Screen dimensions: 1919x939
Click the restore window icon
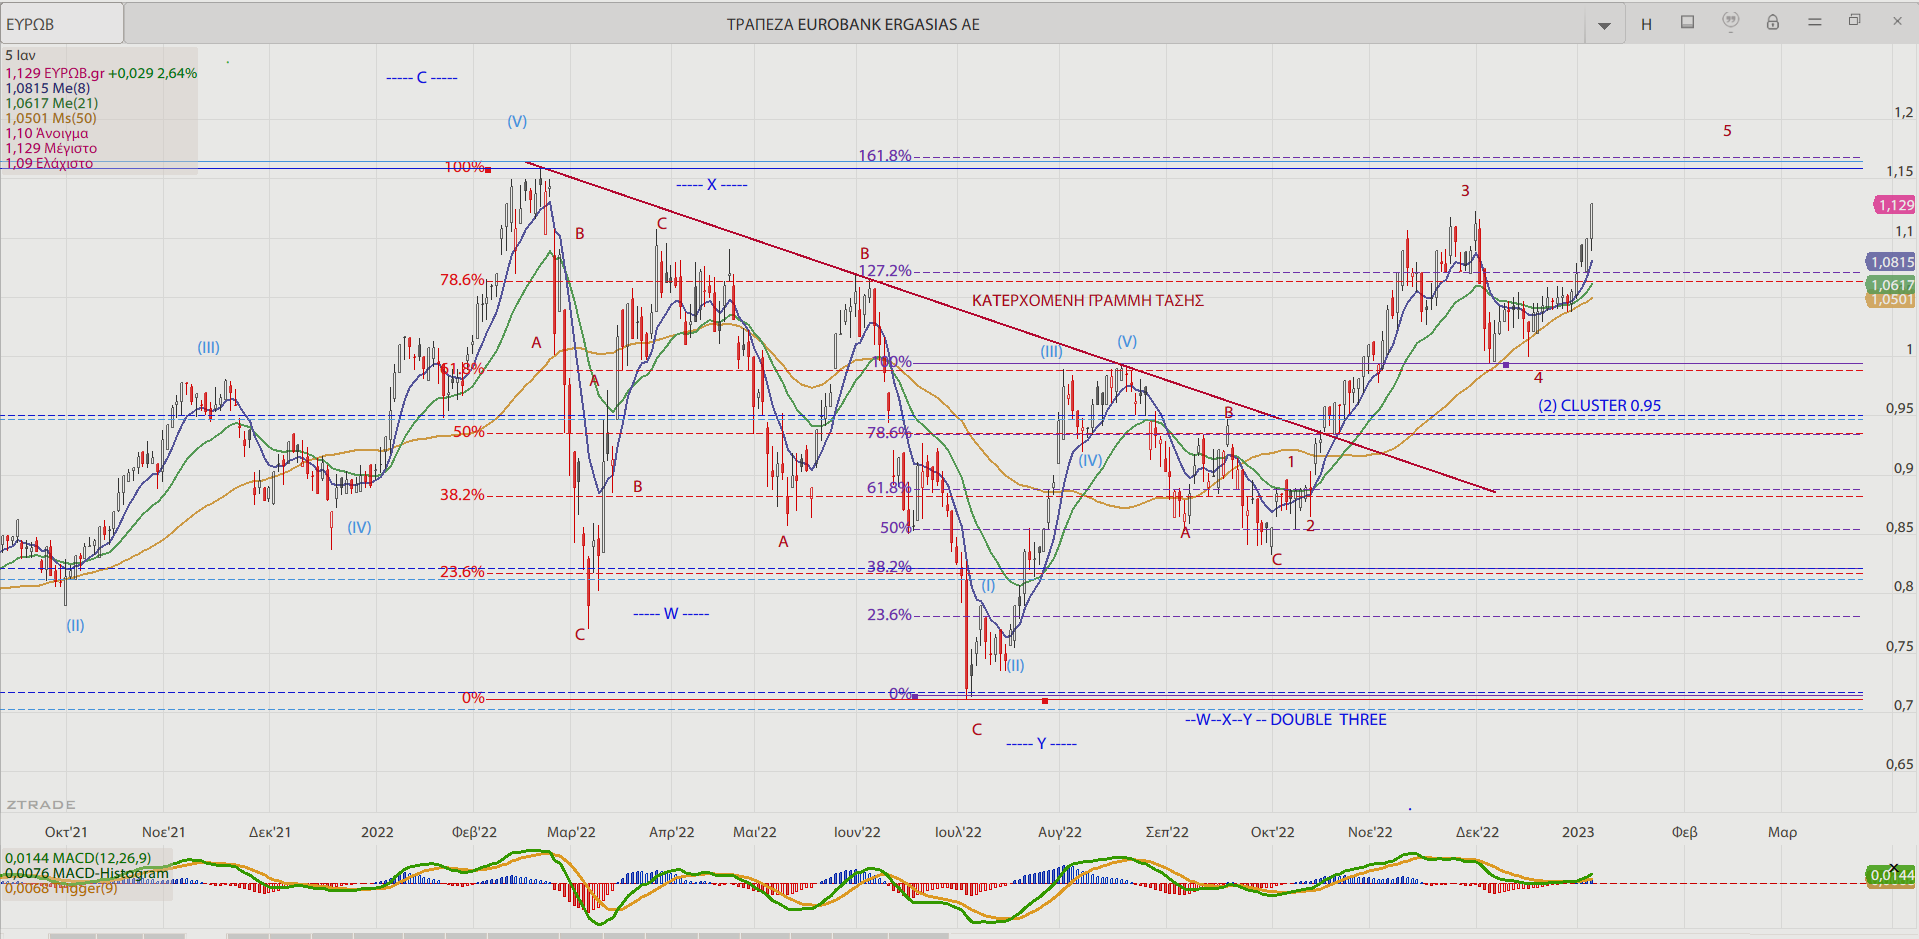point(1855,21)
